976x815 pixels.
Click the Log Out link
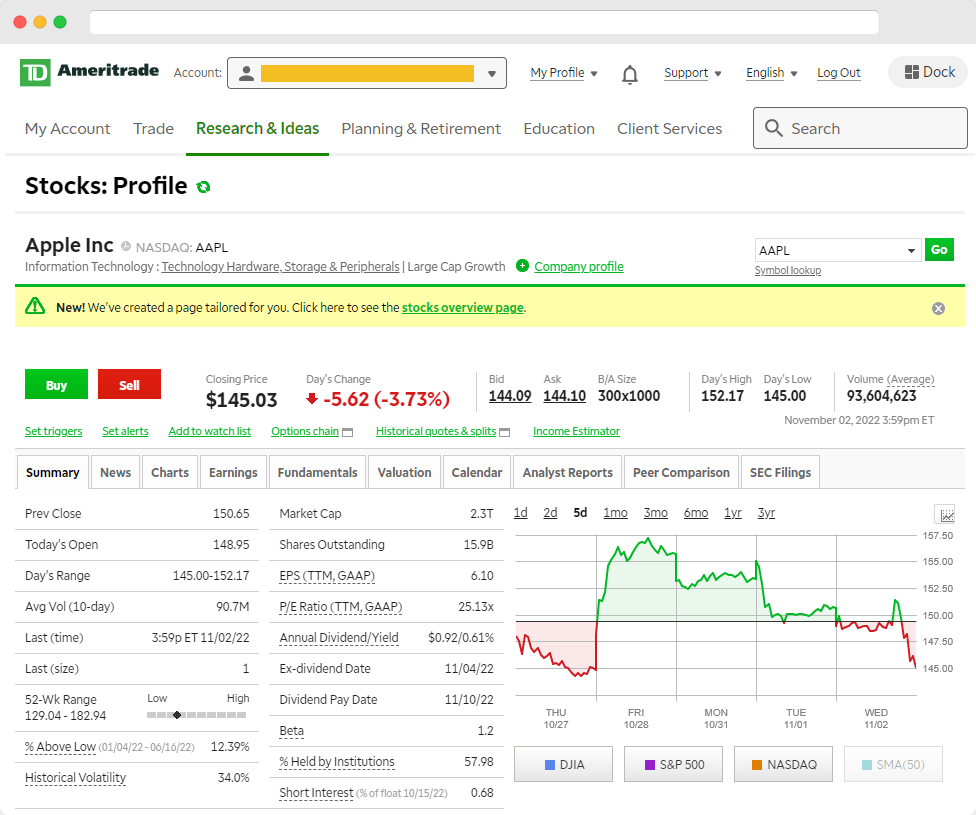838,73
